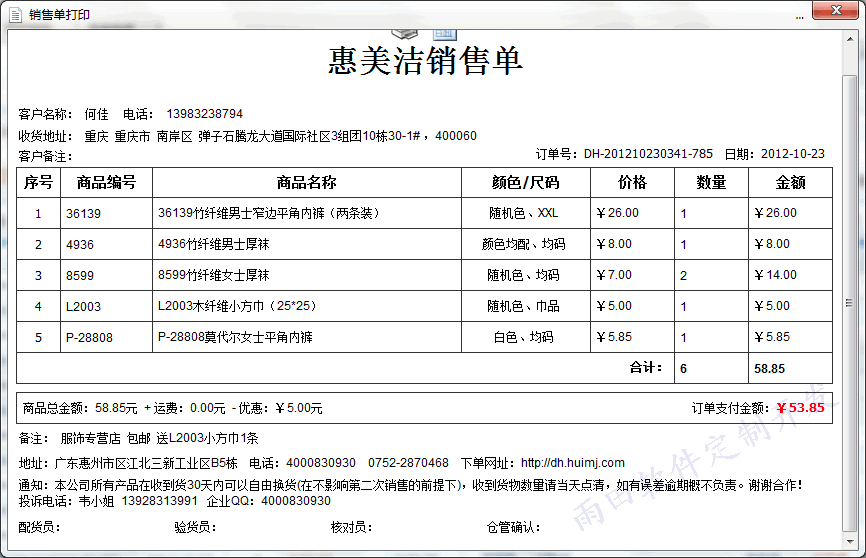Screen dimensions: 866x558
Task: Click the 核对员 label
Action: pos(352,527)
